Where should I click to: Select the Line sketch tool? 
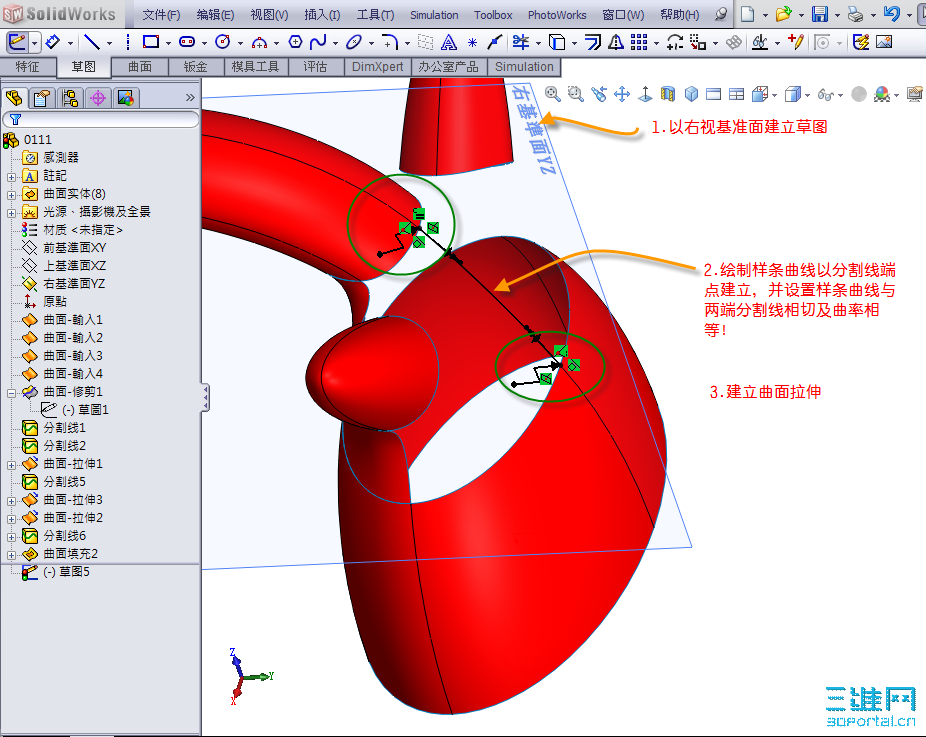[x=92, y=42]
